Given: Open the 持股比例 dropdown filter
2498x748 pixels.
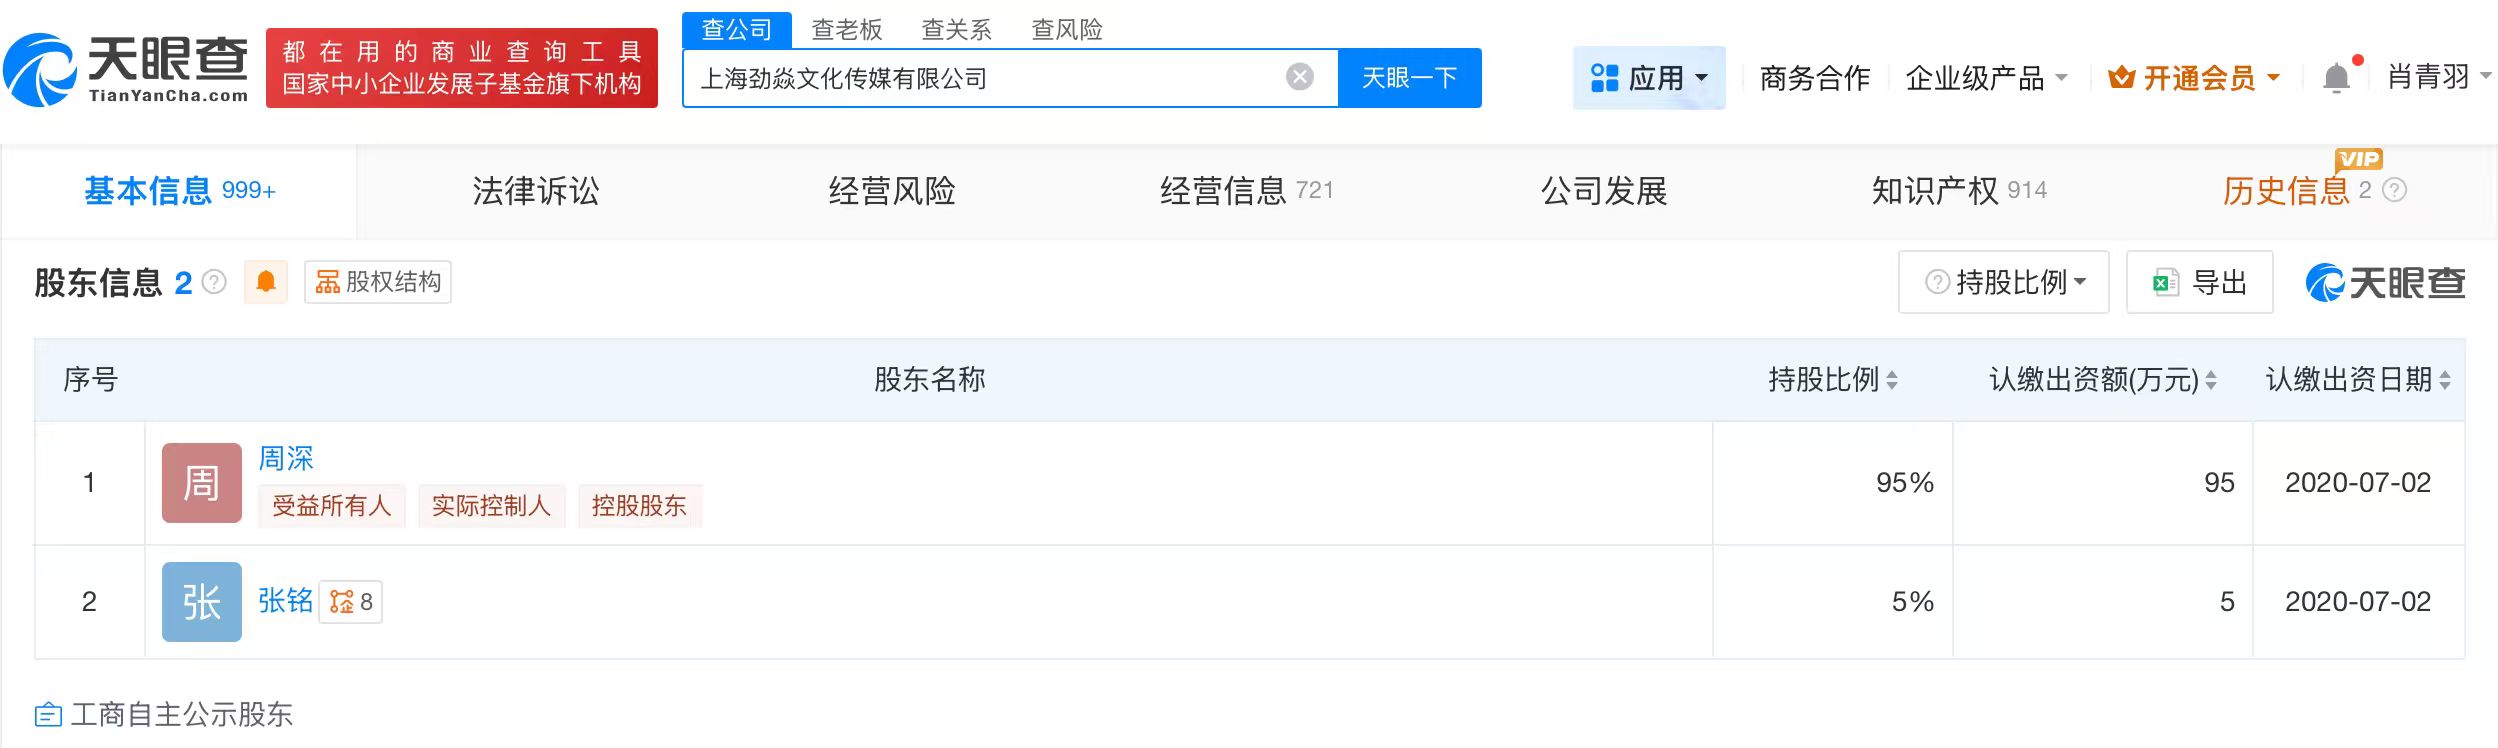Looking at the screenshot, I should 2004,283.
